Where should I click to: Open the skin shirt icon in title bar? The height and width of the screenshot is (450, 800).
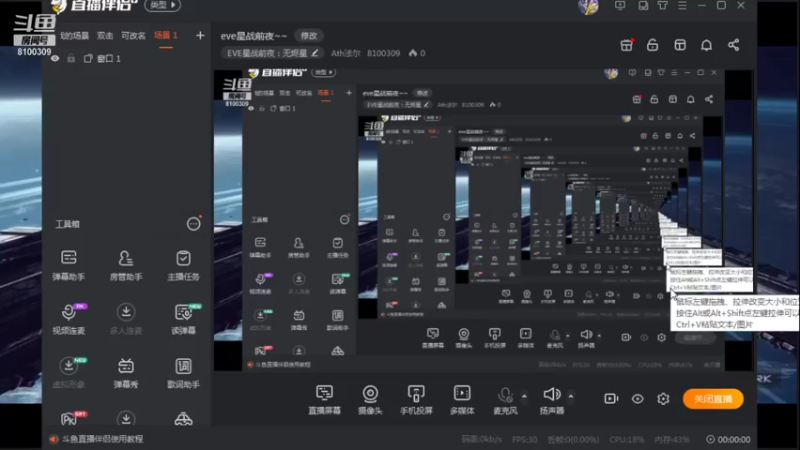662,5
